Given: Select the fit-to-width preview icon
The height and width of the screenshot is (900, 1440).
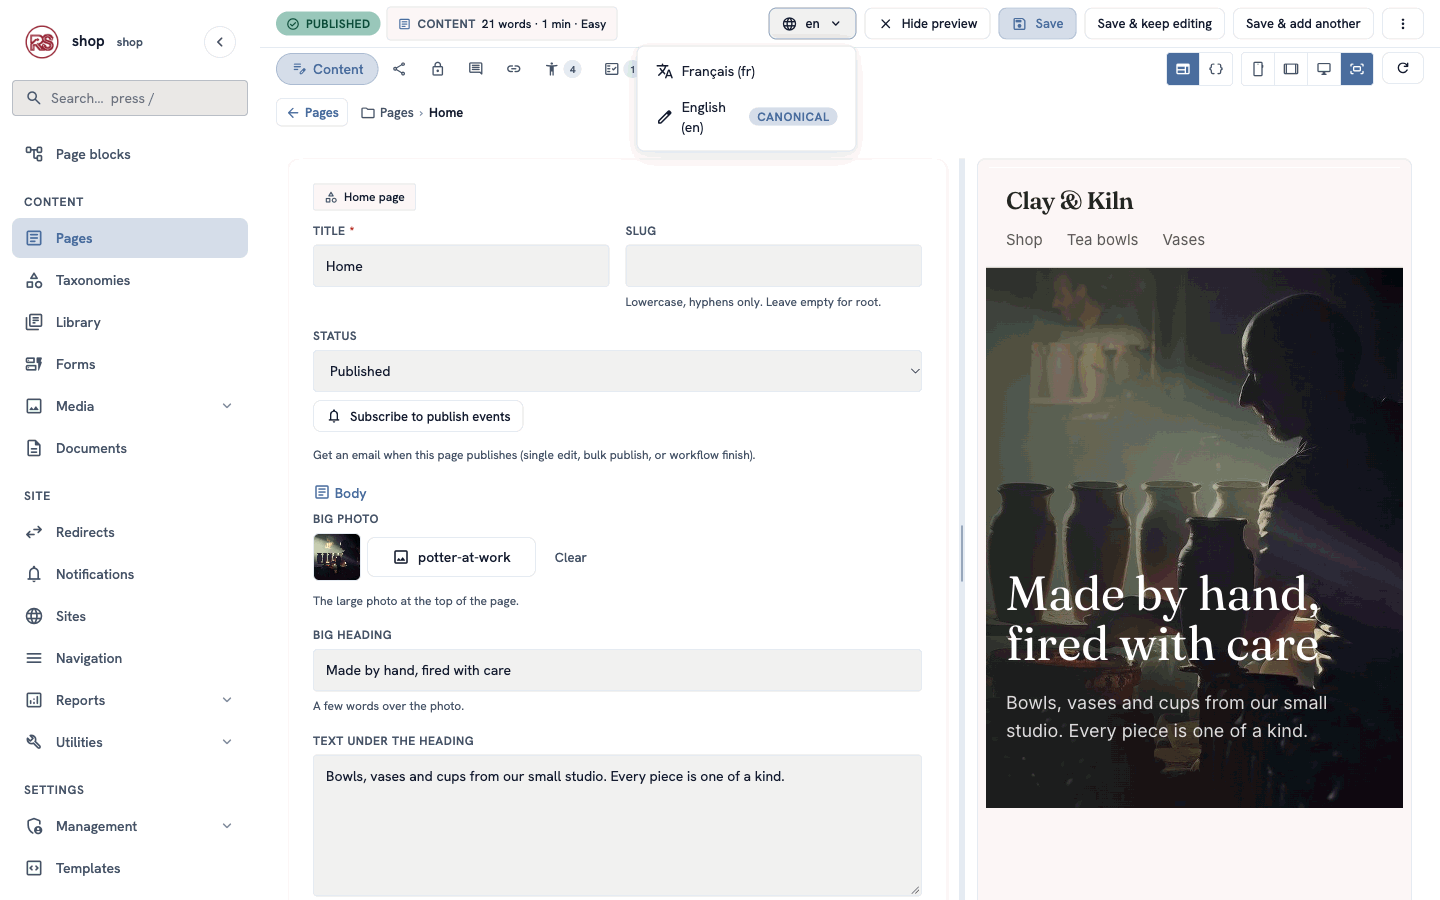Looking at the screenshot, I should coord(1357,69).
